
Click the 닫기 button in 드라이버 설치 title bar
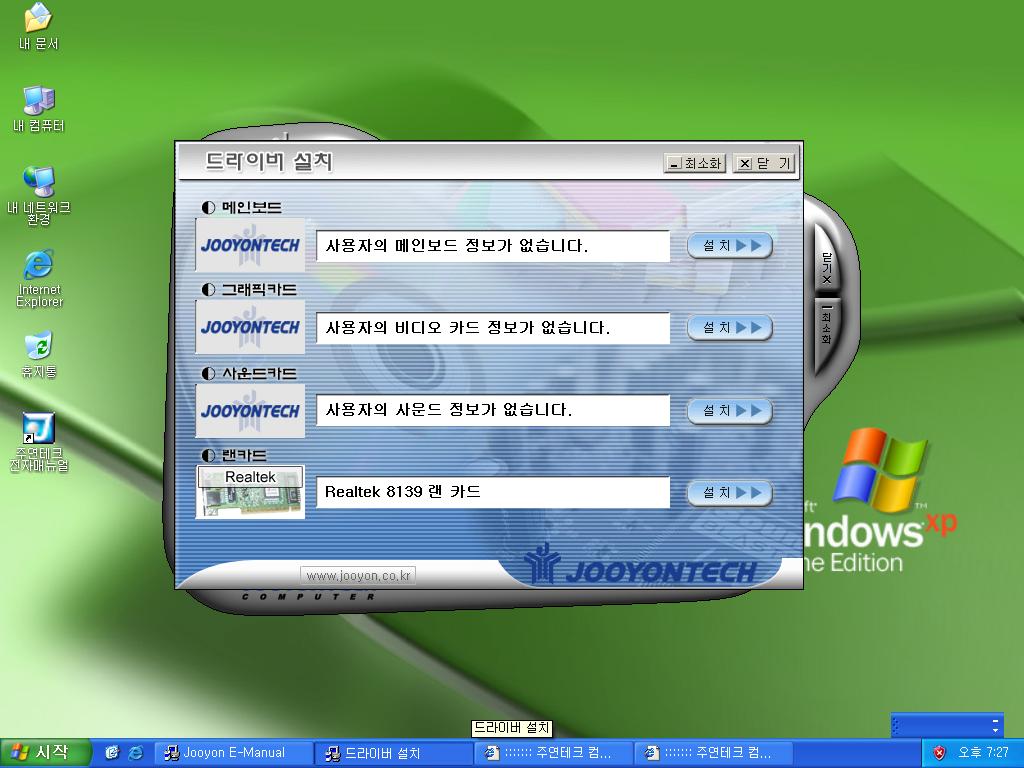tap(764, 163)
